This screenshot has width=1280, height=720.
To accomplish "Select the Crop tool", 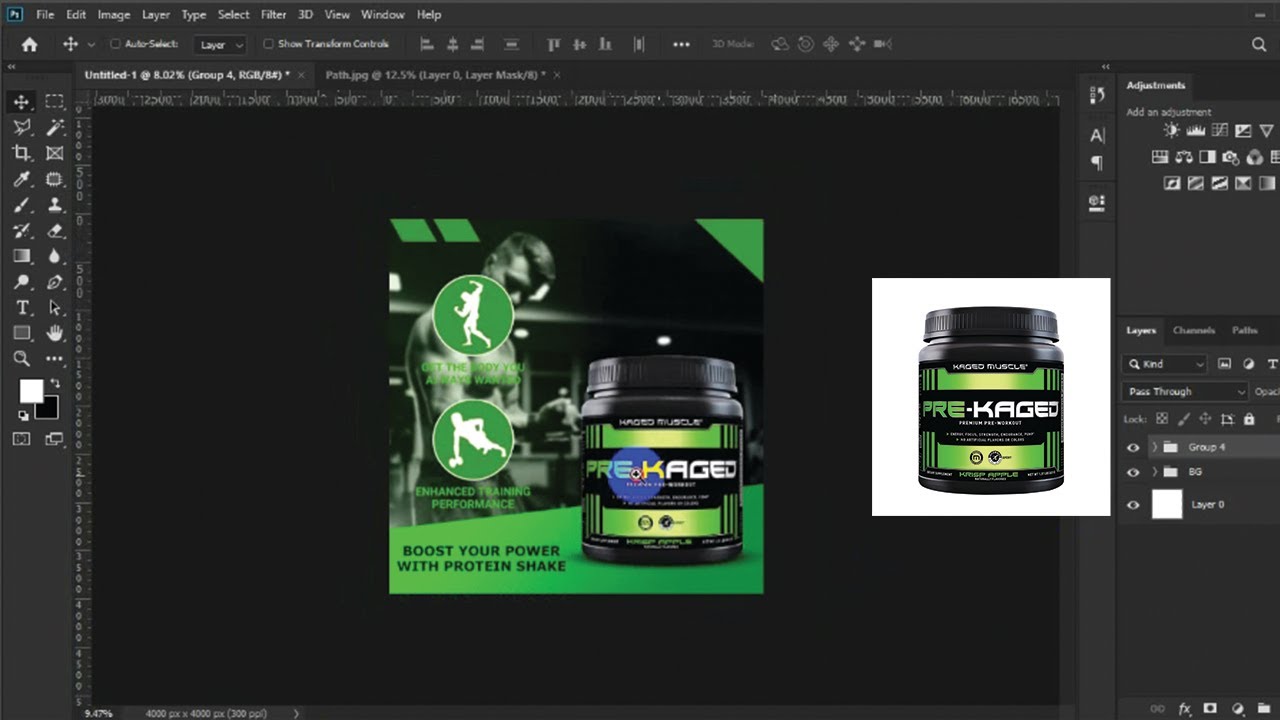I will pyautogui.click(x=21, y=153).
